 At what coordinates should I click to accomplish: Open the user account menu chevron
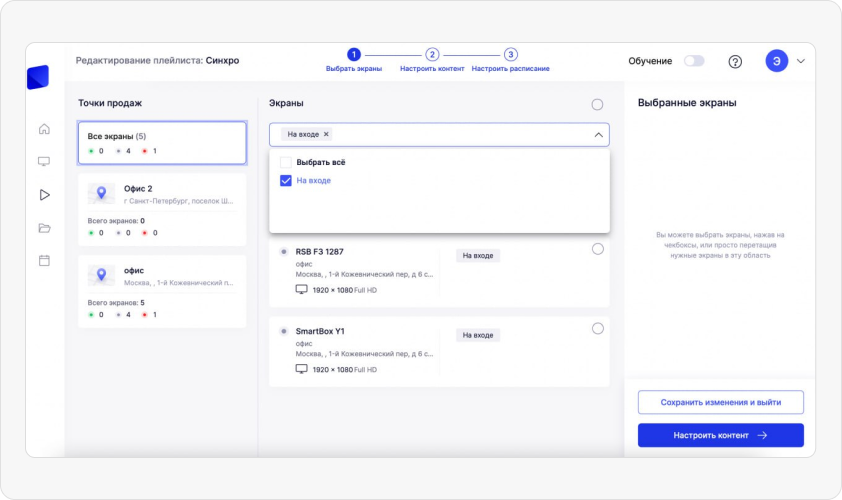click(801, 61)
